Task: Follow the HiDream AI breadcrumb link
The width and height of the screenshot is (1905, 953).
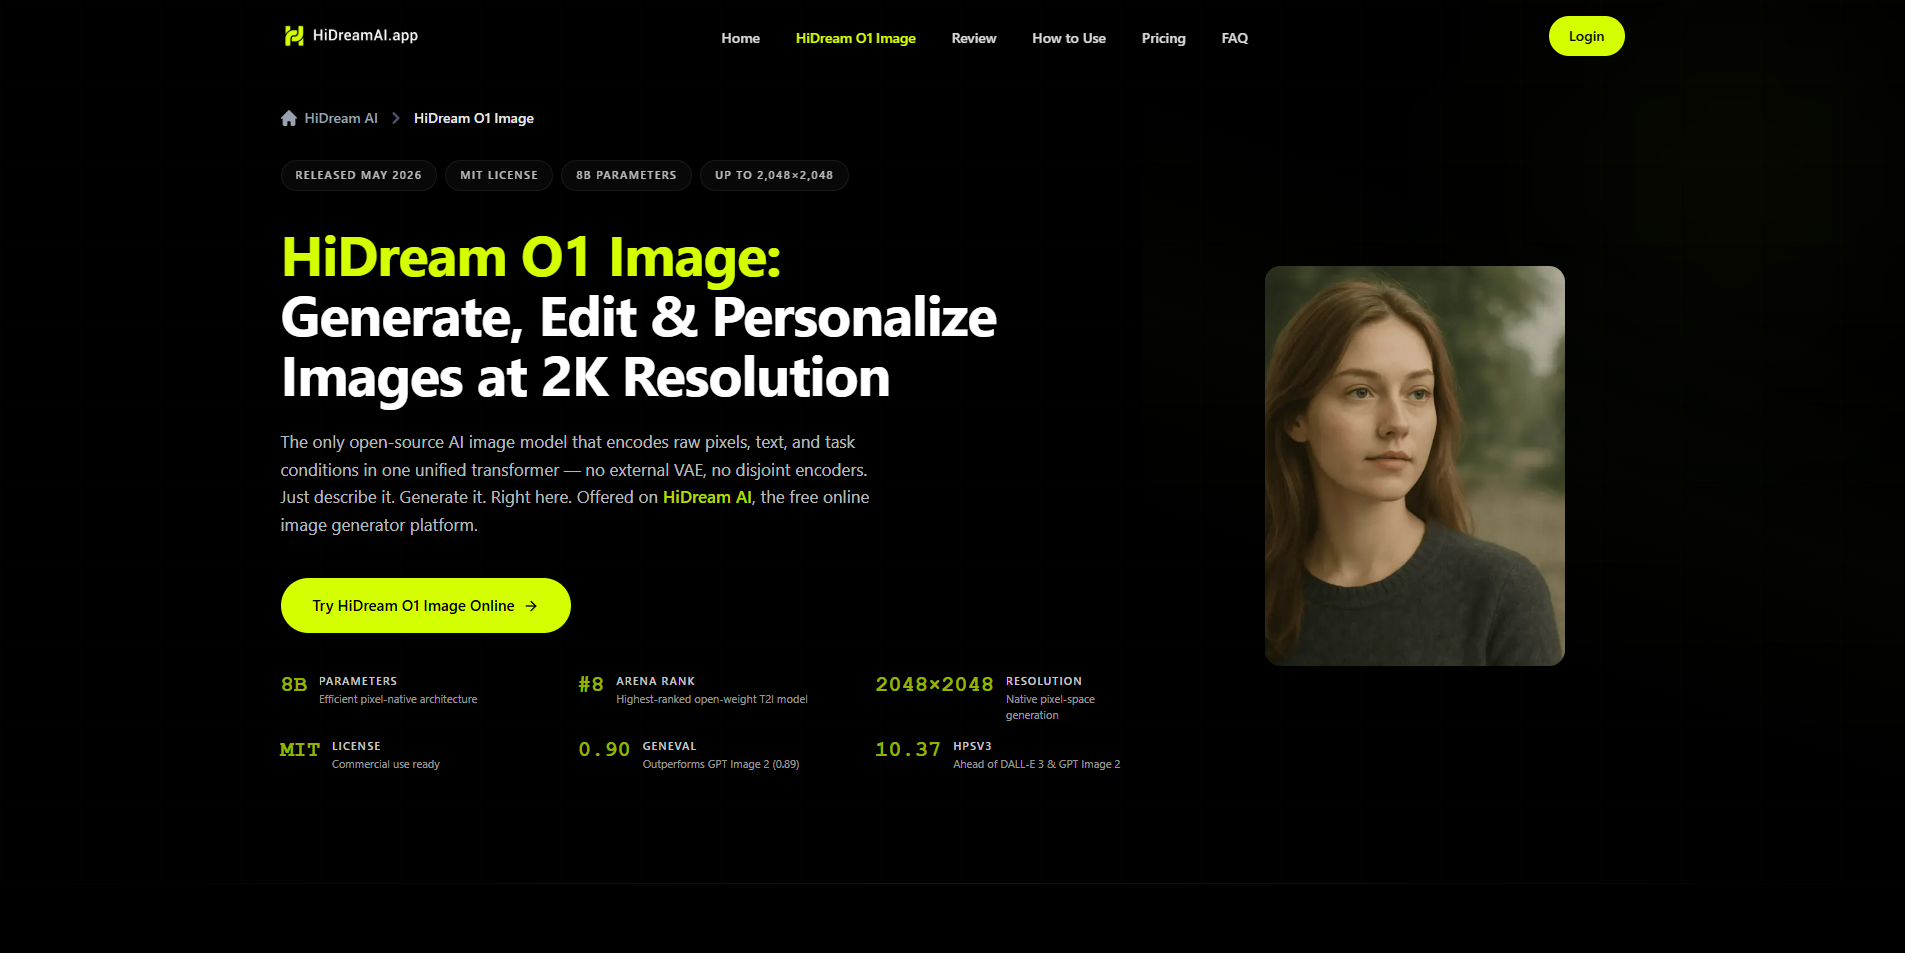Action: [x=341, y=118]
